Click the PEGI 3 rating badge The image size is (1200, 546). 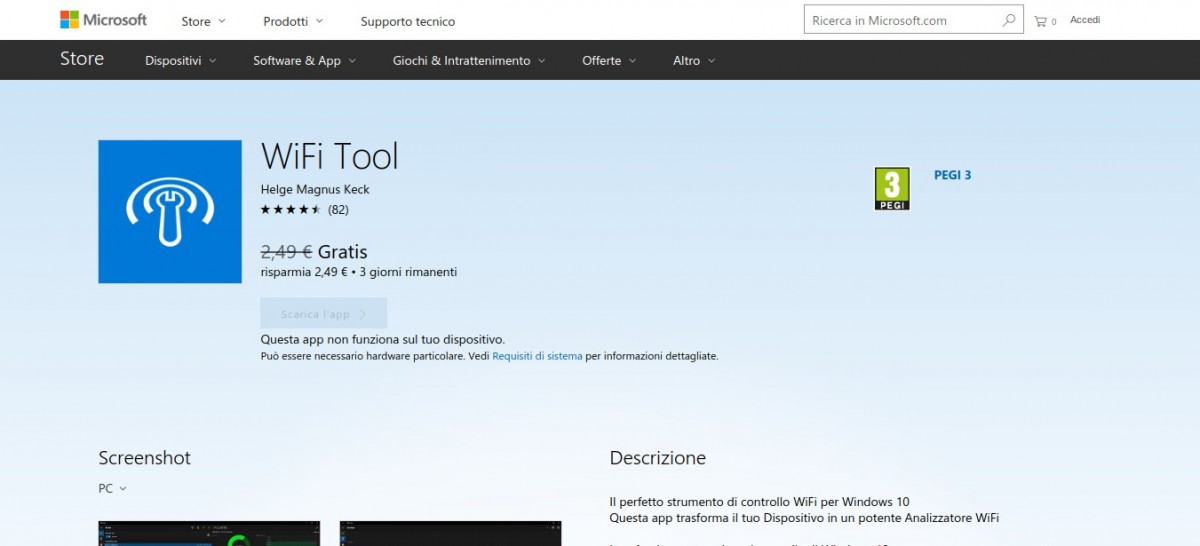tap(892, 188)
